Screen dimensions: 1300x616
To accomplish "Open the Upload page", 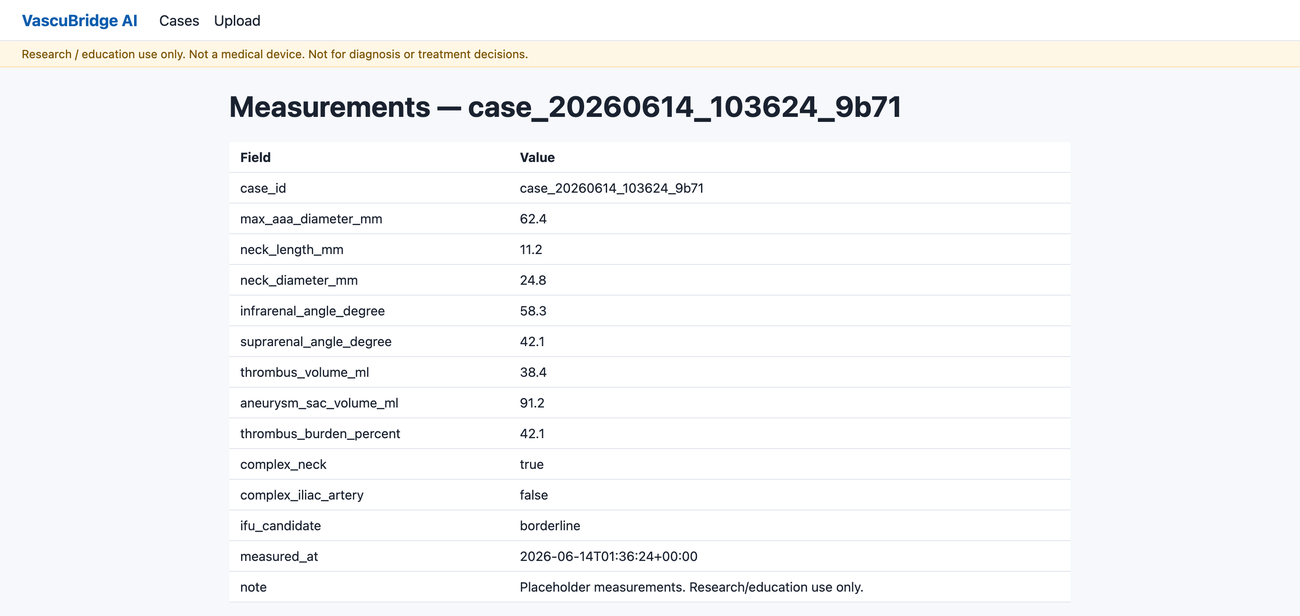I will (237, 20).
